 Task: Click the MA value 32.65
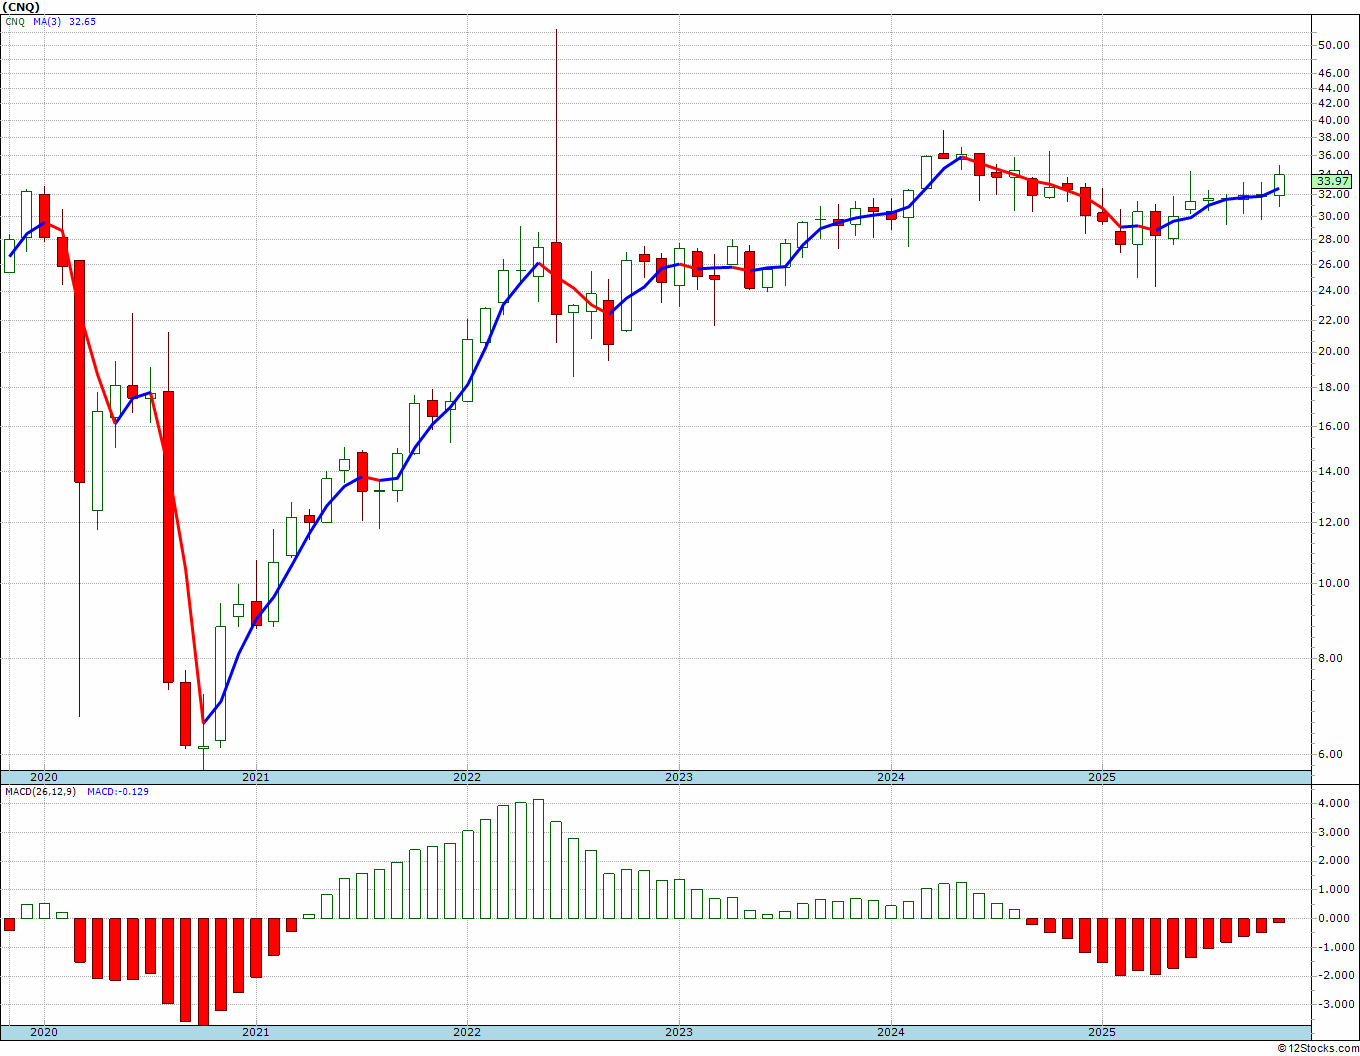click(82, 21)
